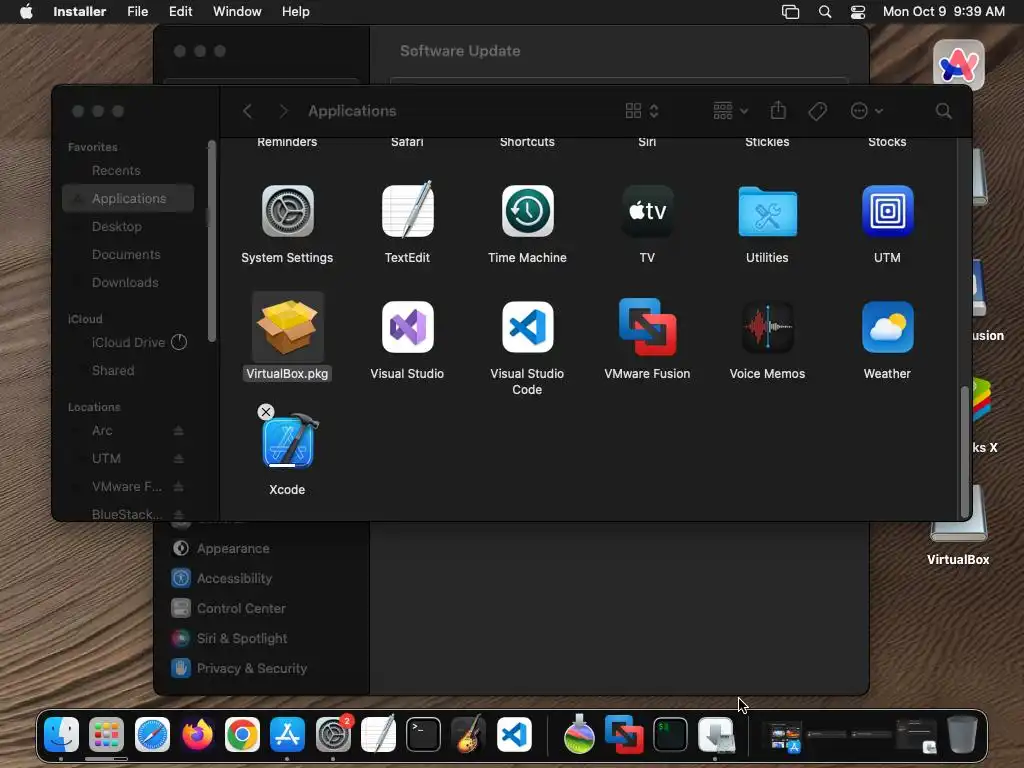1024x768 pixels.
Task: Eject the UTM volume in sidebar
Action: tap(178, 458)
